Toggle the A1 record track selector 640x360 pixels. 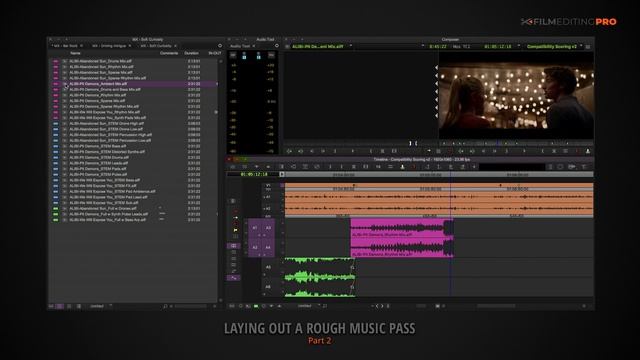pos(268,197)
